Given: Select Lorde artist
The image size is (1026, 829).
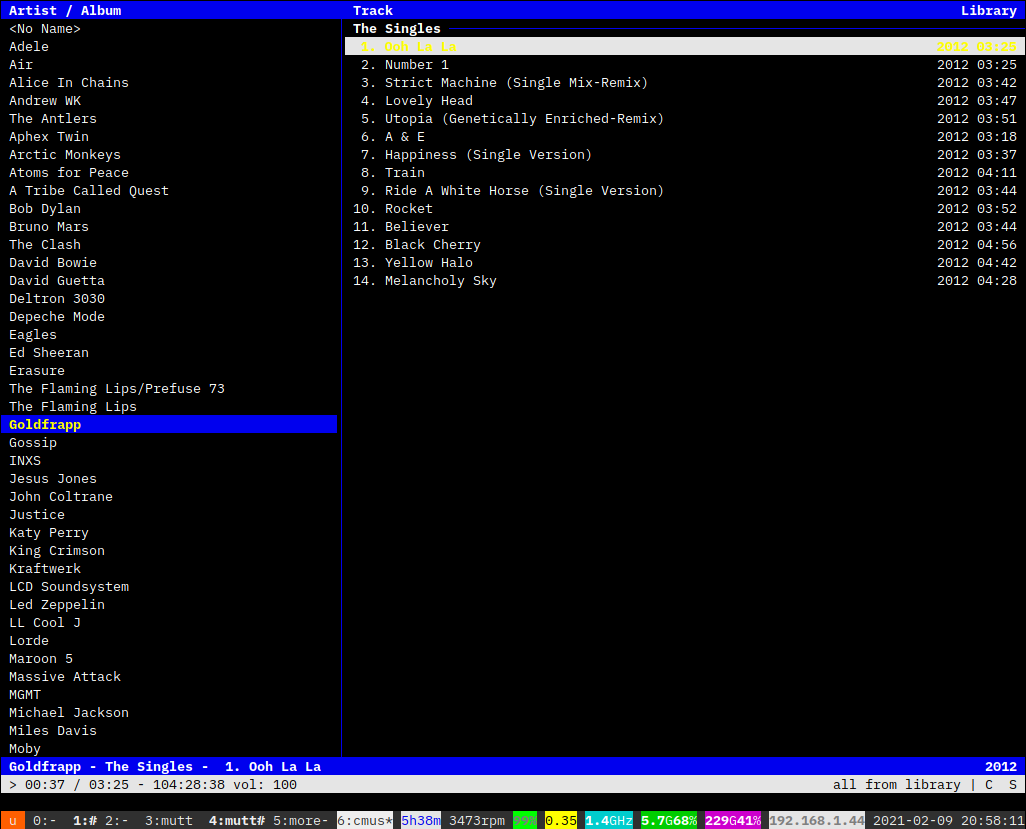Looking at the screenshot, I should coord(169,641).
